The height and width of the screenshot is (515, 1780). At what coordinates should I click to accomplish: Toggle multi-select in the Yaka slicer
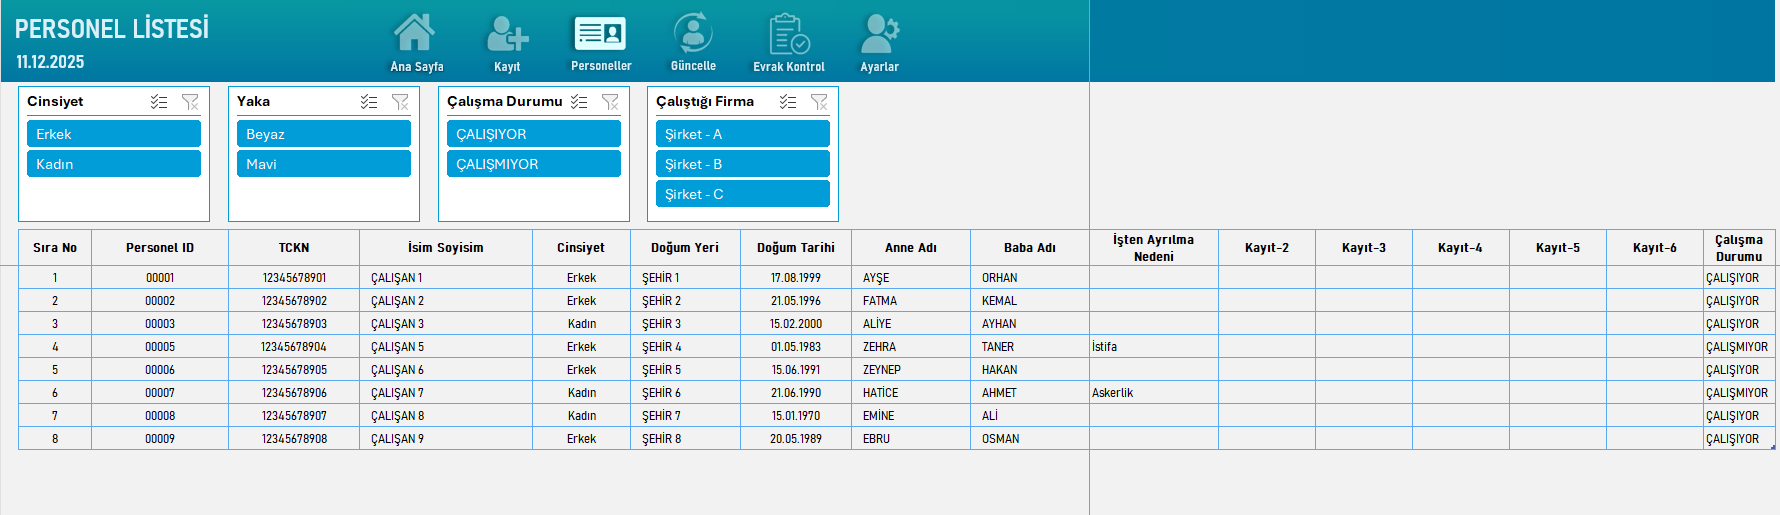[x=369, y=102]
